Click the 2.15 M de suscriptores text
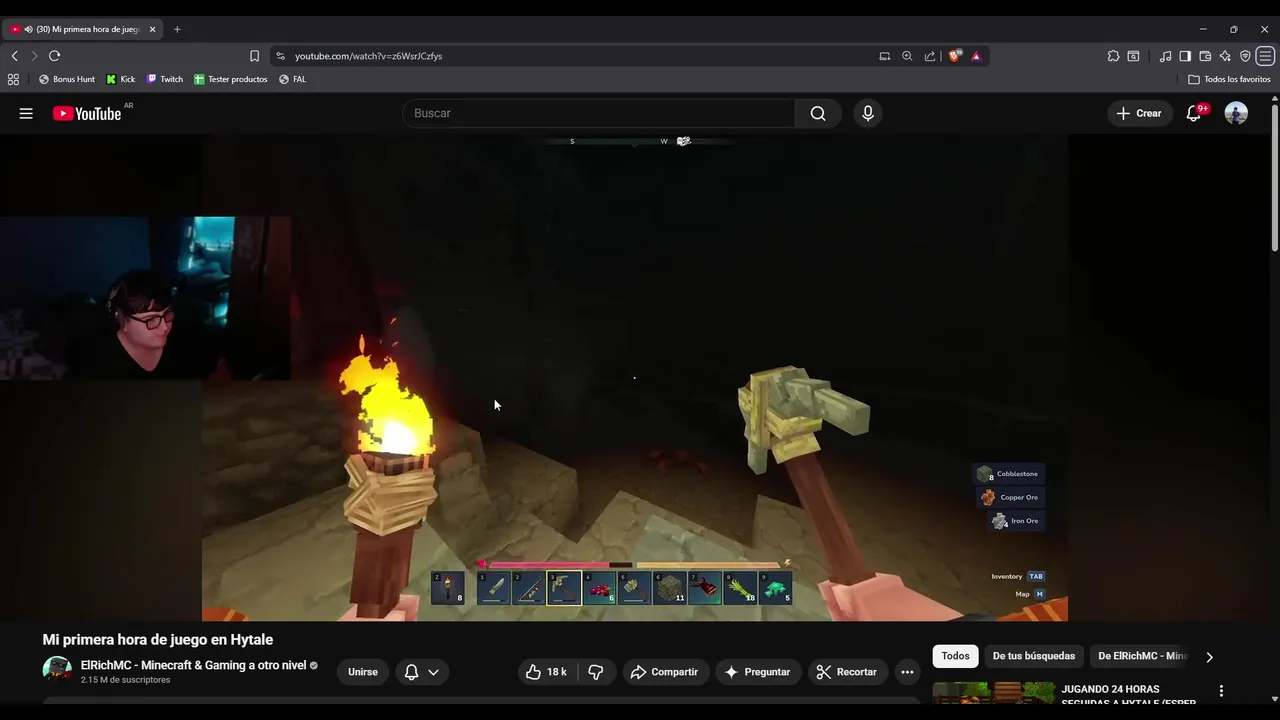This screenshot has height=720, width=1280. 126,680
